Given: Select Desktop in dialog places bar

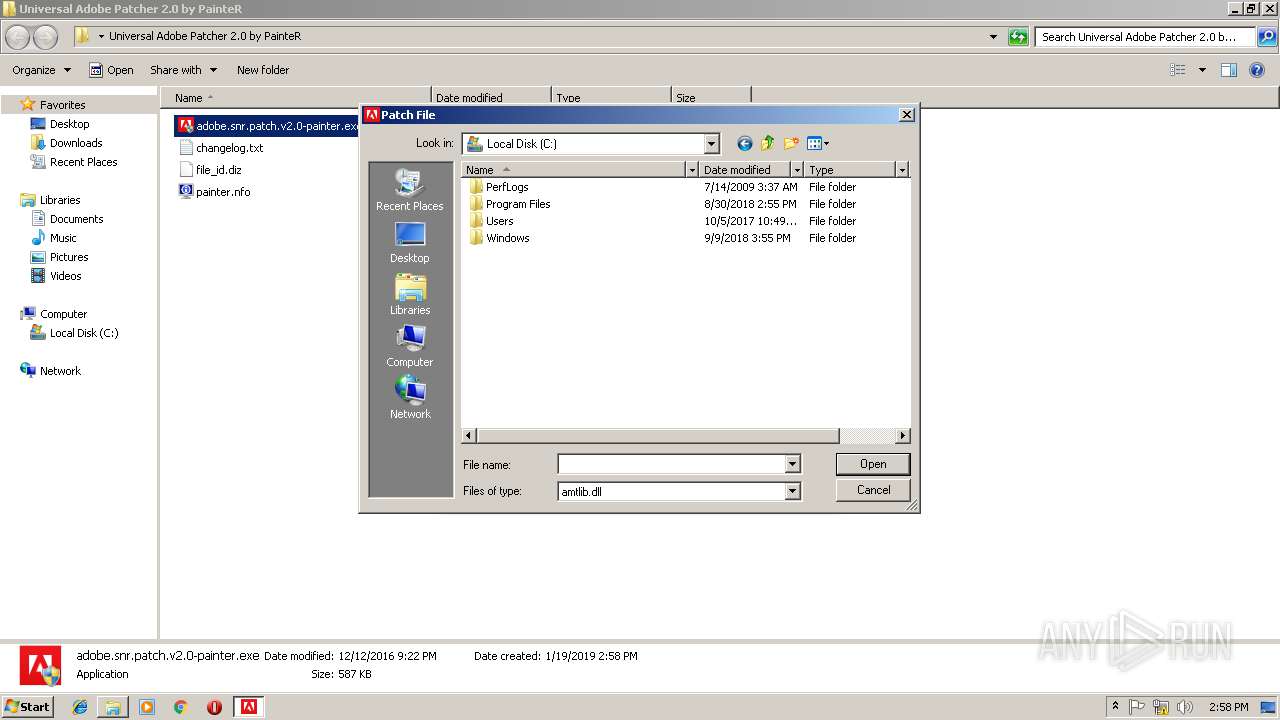Looking at the screenshot, I should coord(410,242).
